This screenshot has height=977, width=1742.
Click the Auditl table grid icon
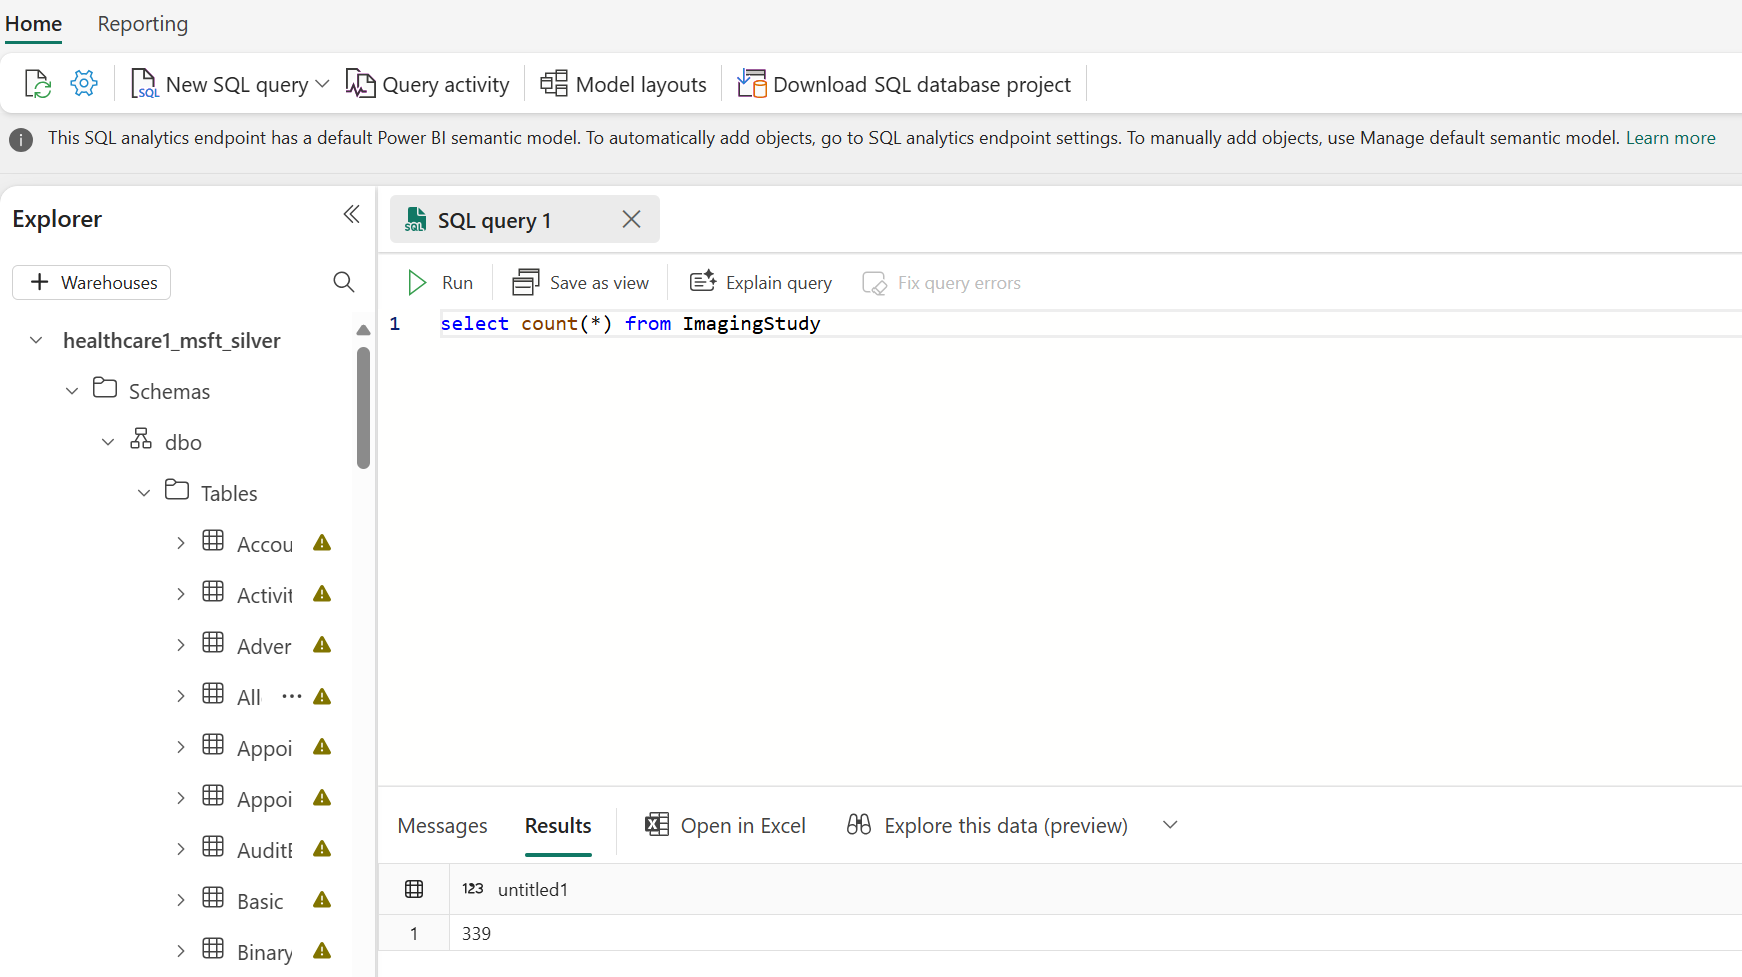pyautogui.click(x=213, y=847)
